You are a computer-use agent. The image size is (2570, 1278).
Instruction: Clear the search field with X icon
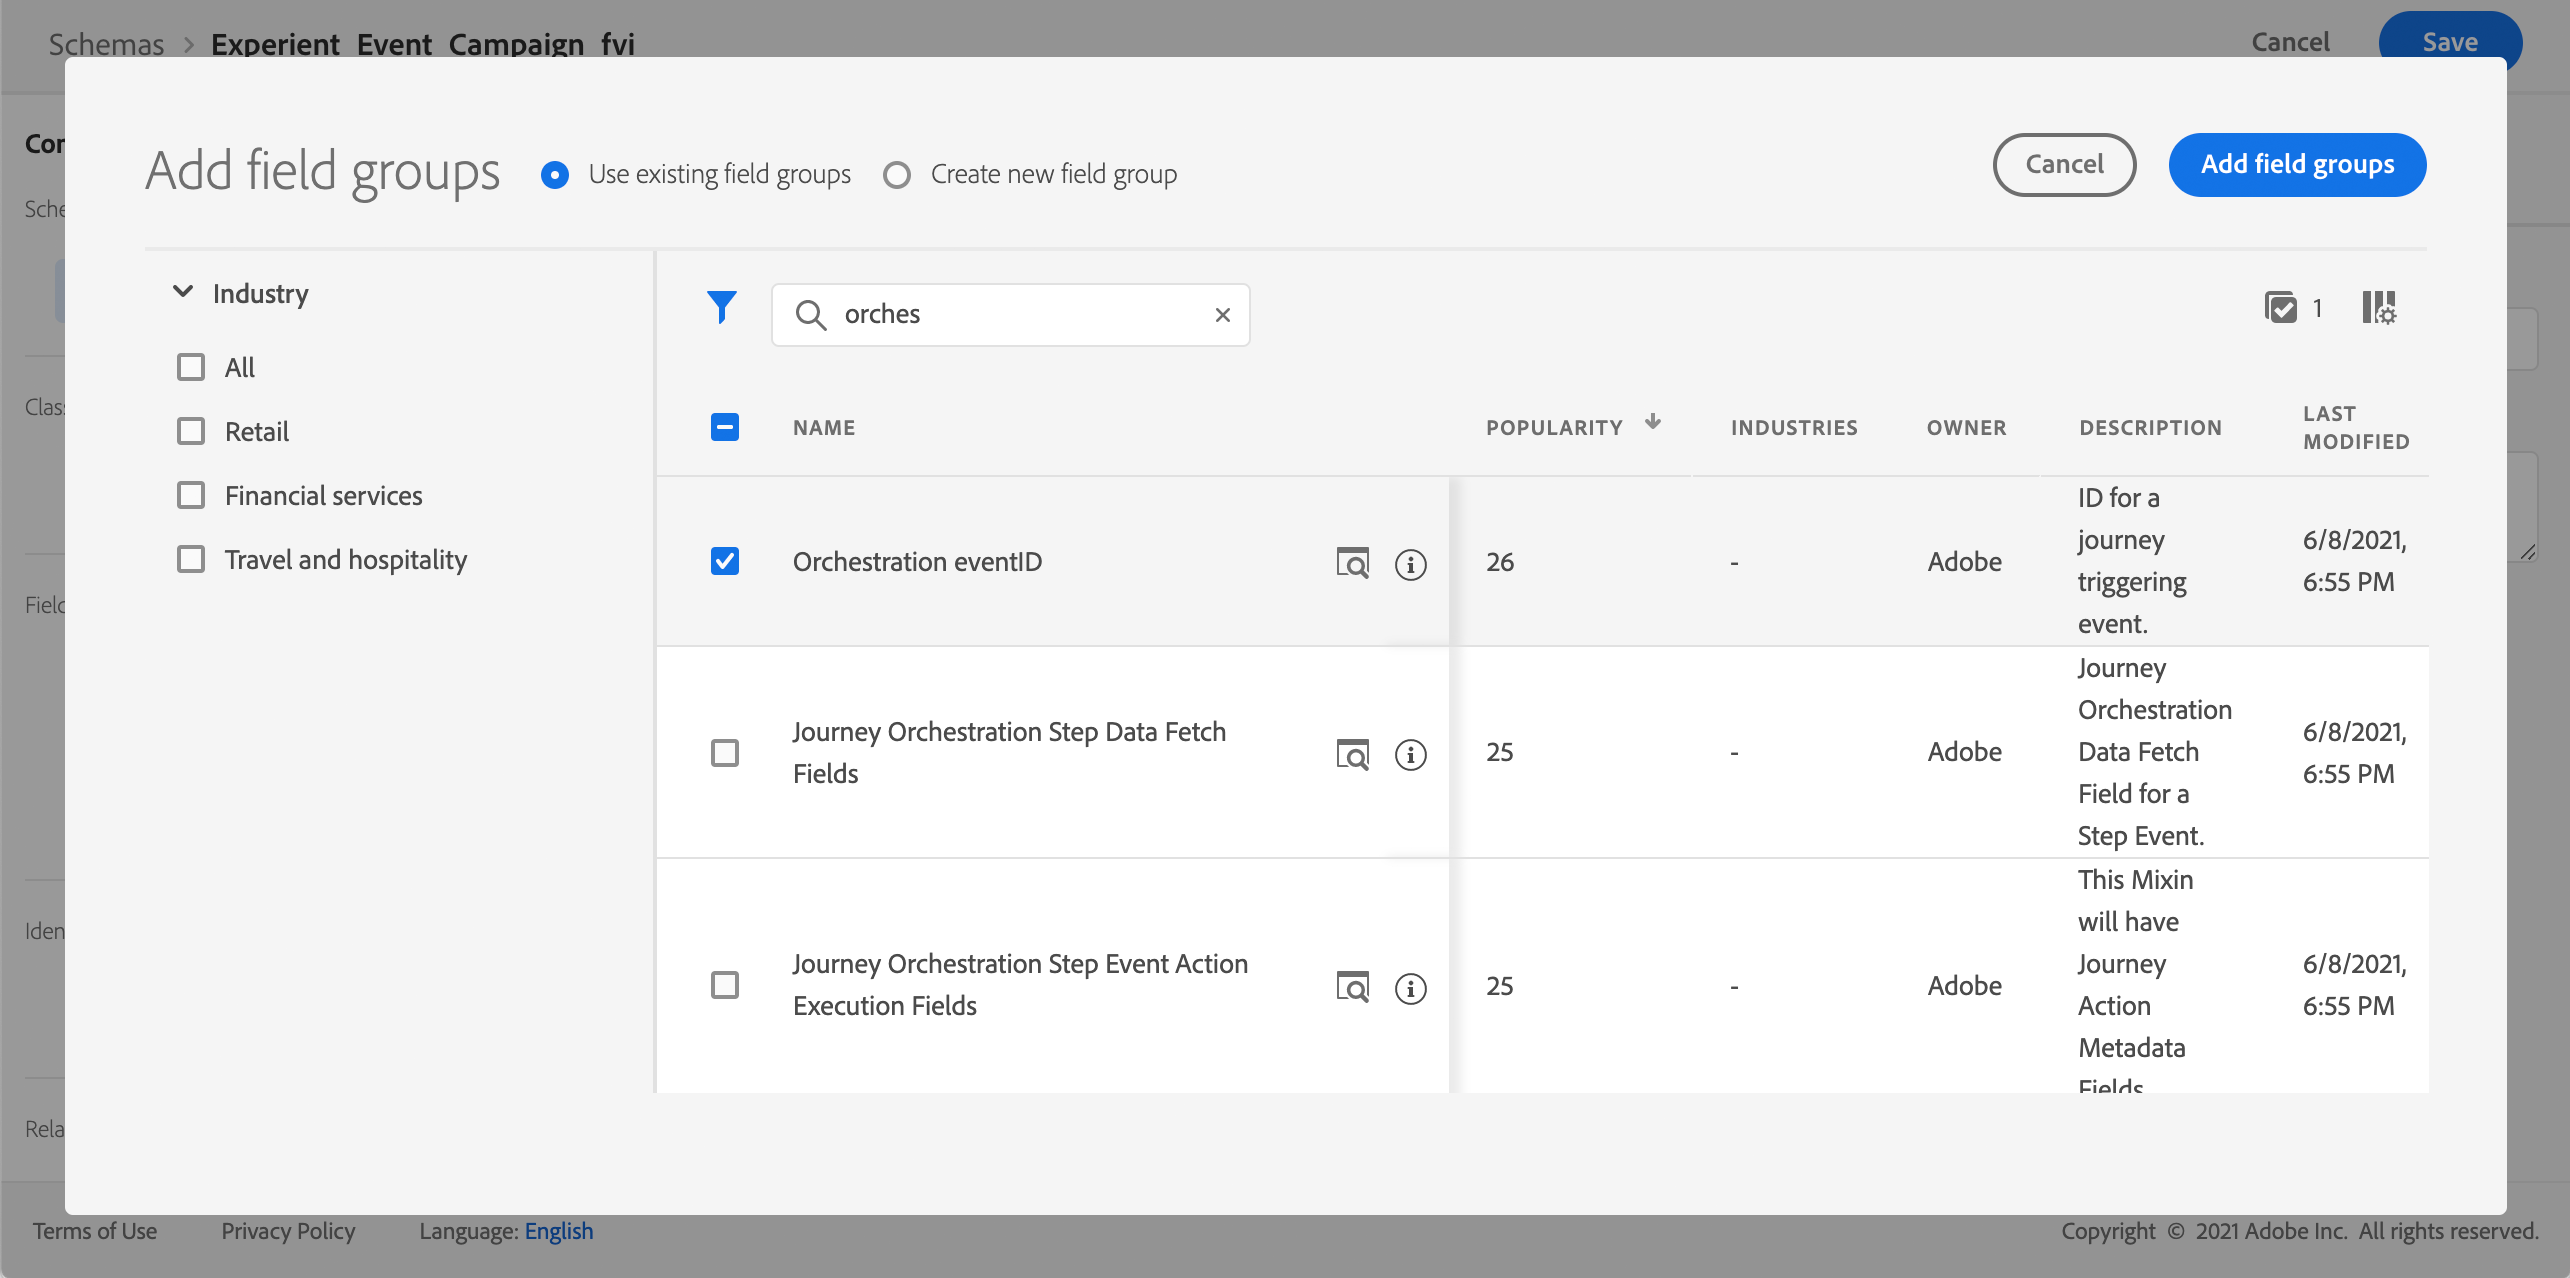(1222, 315)
